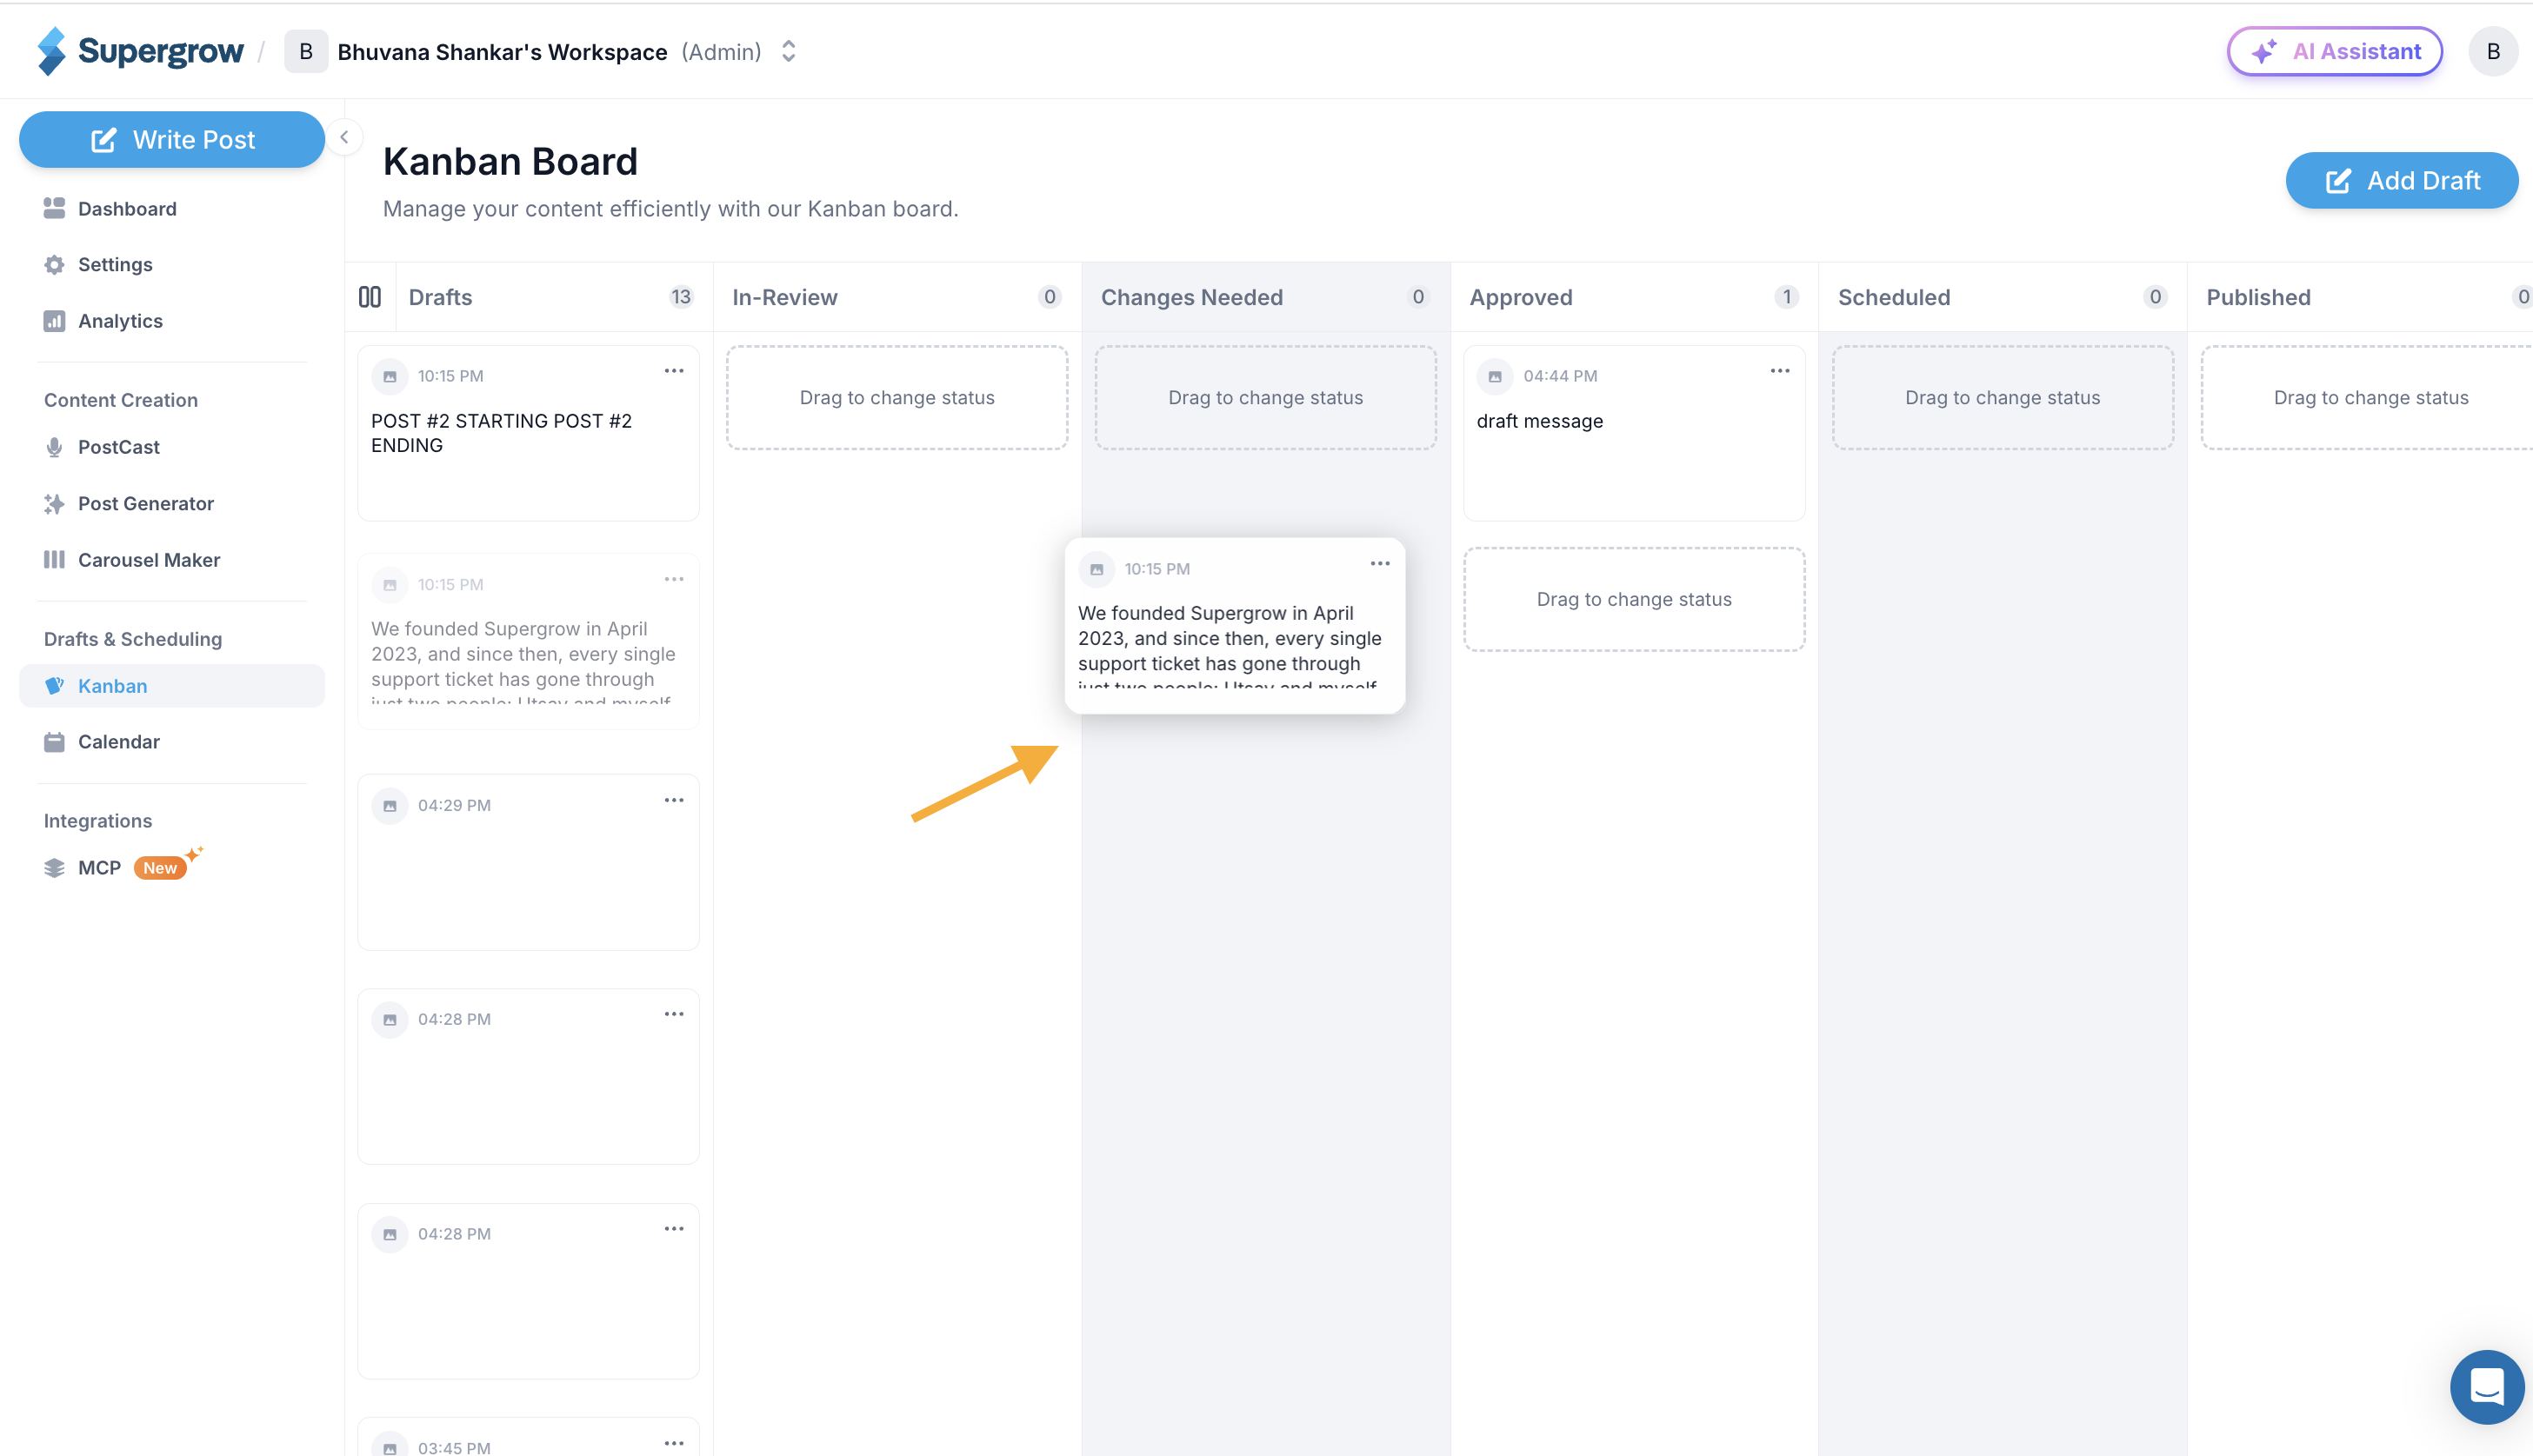
Task: Open options menu on draft message card
Action: tap(1780, 371)
